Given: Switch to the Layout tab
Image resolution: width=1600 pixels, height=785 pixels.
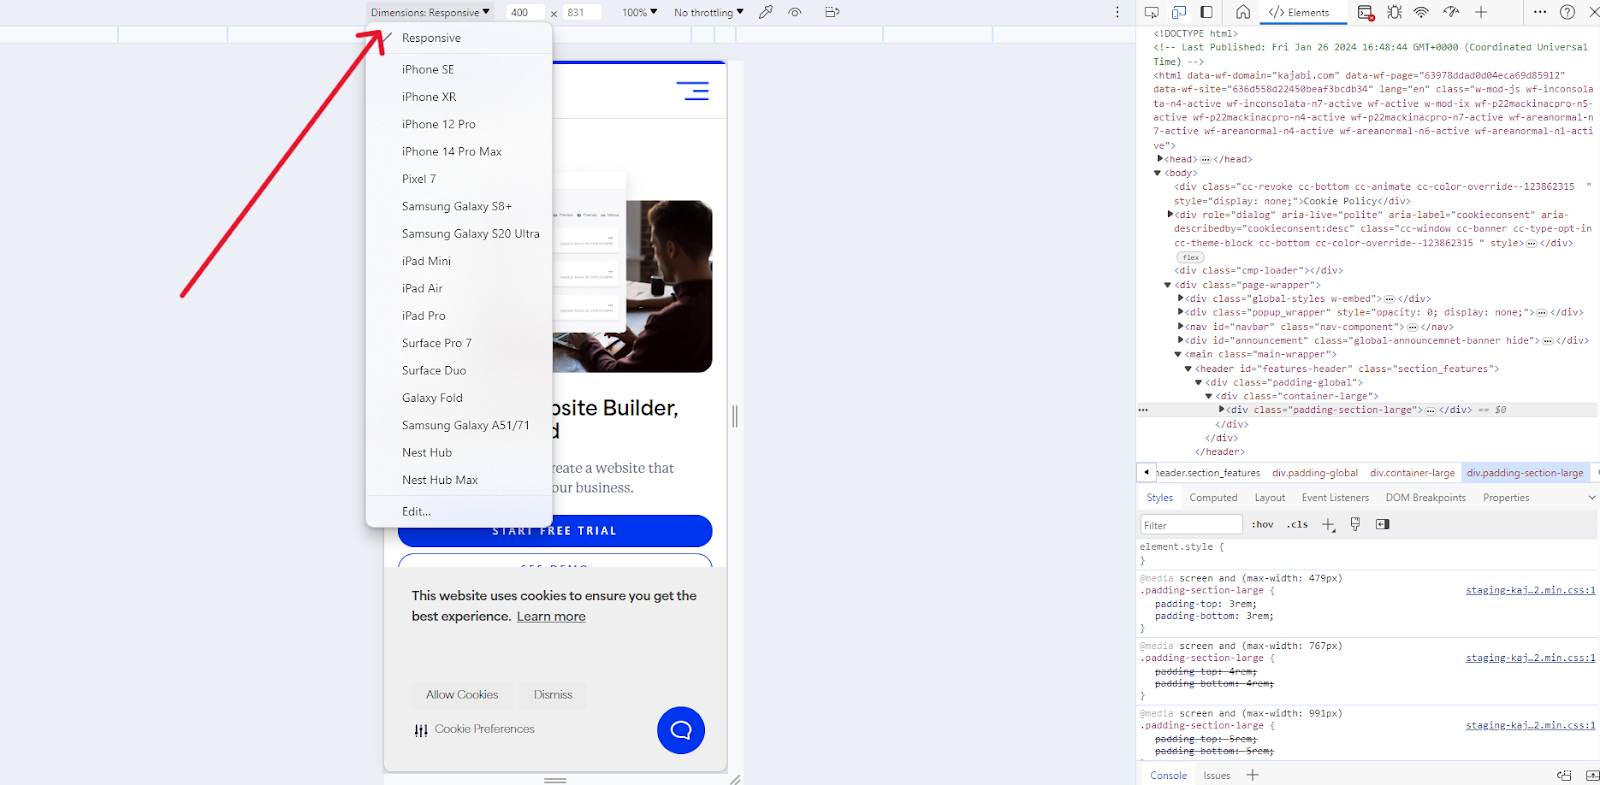Looking at the screenshot, I should (x=1270, y=498).
